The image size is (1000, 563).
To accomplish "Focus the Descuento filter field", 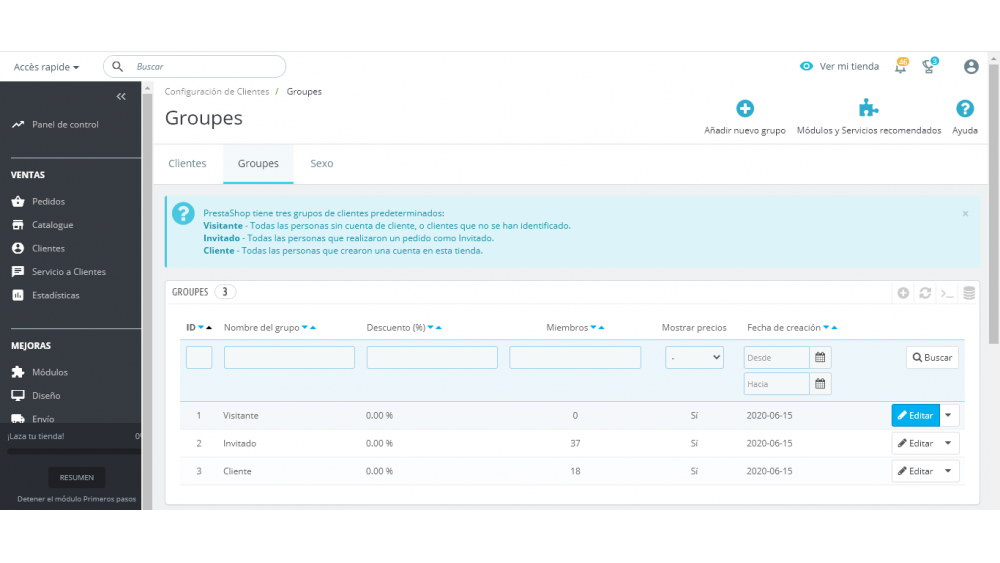I will (x=432, y=358).
